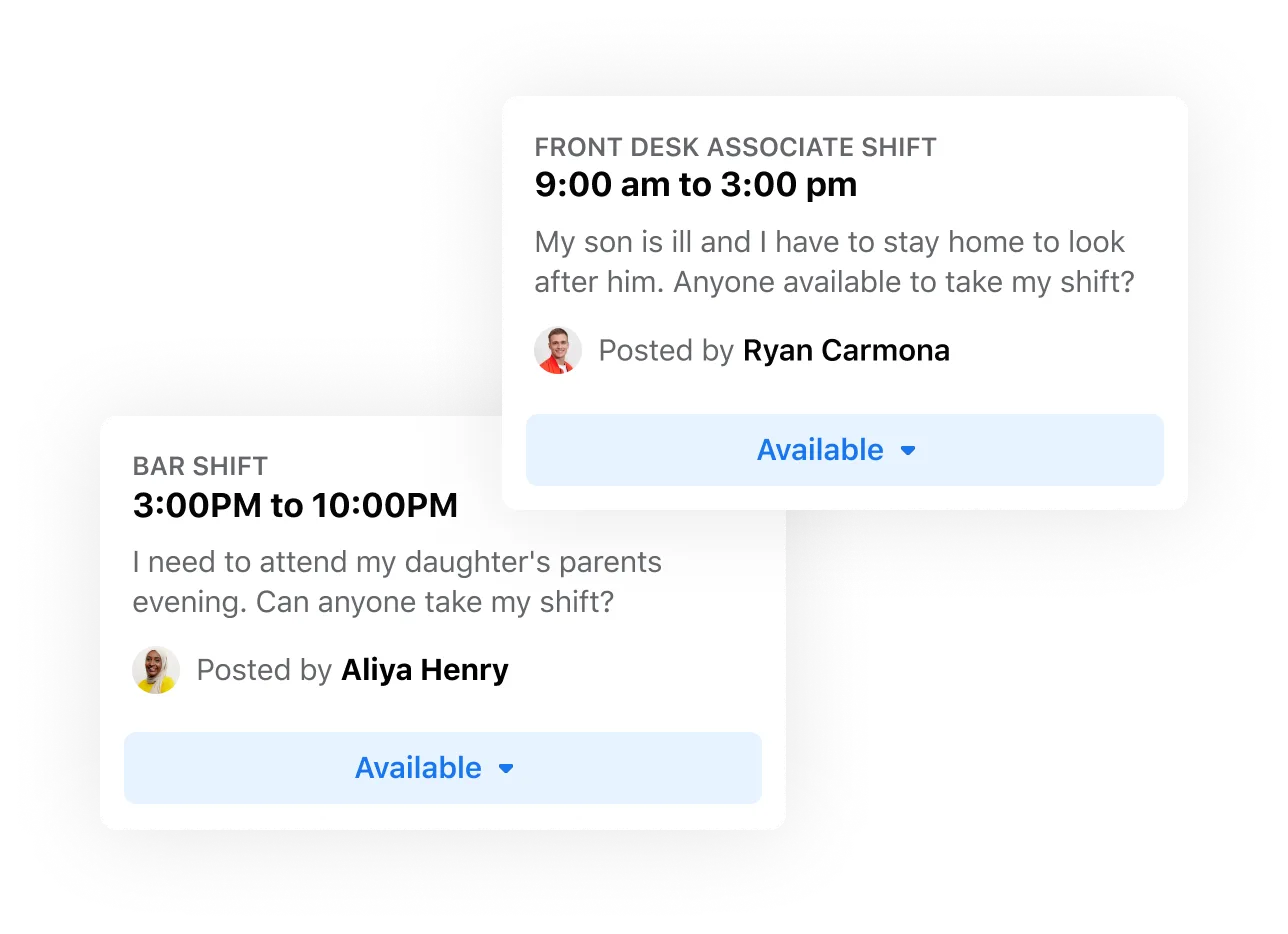Screen dimensions: 1288x934
Task: Click the 9:00 am to 3:00 pm time
Action: (x=695, y=185)
